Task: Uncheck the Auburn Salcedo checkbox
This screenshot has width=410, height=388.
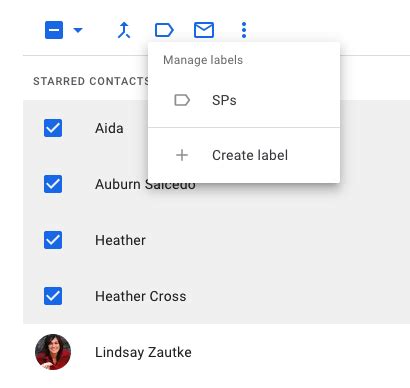Action: tap(53, 184)
